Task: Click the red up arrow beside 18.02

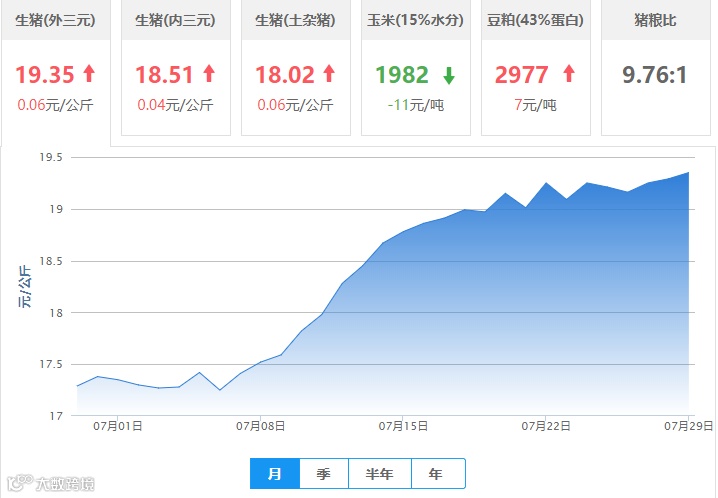Action: (329, 74)
